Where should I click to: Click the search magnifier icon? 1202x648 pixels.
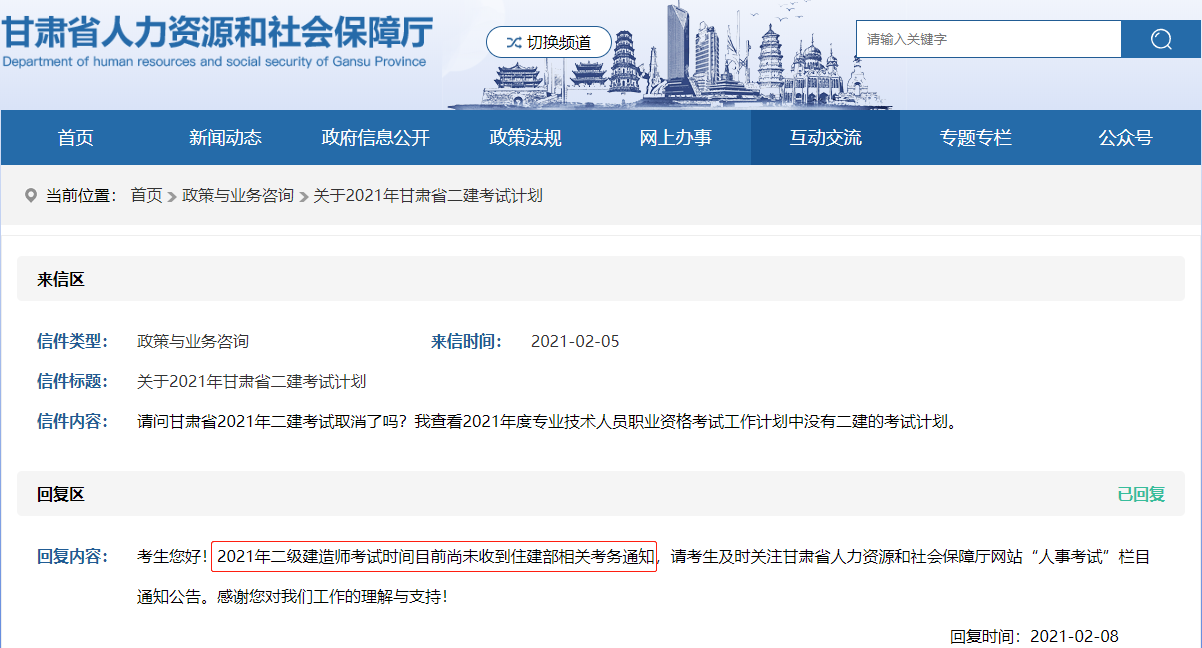[x=1160, y=39]
